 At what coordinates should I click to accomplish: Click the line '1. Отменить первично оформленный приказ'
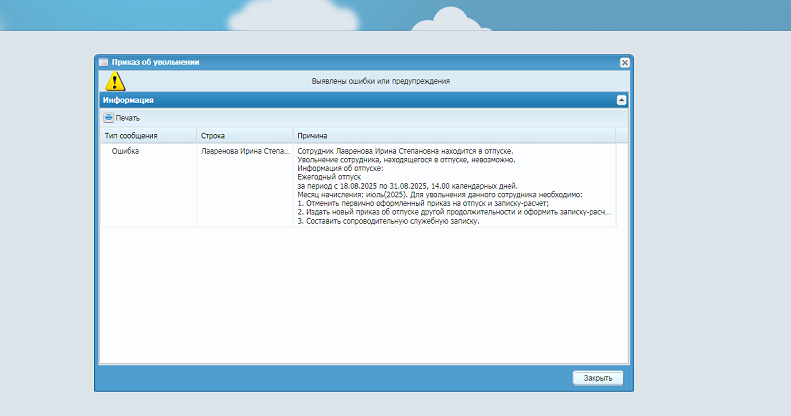pyautogui.click(x=423, y=203)
